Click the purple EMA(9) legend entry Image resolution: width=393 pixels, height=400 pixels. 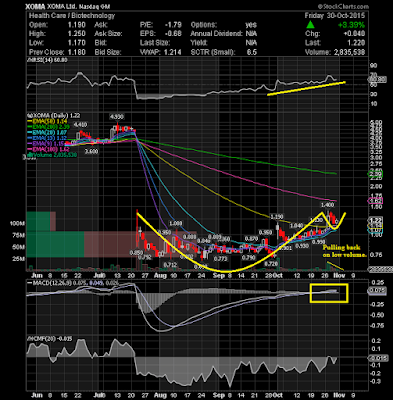45,144
